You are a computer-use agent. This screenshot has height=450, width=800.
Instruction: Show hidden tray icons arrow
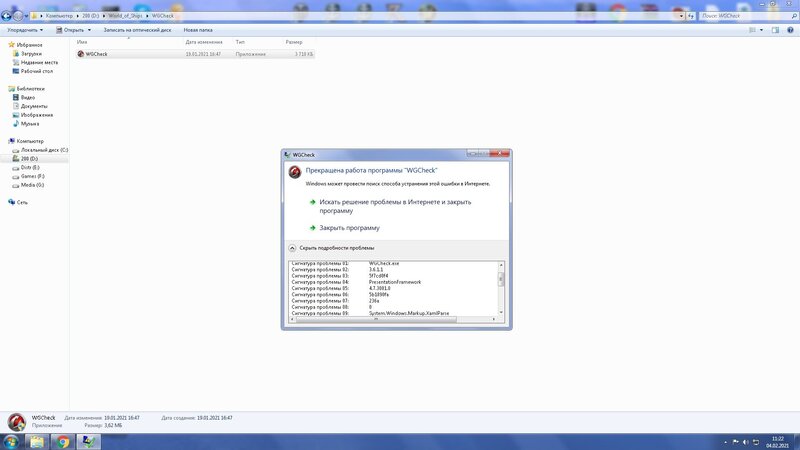(x=726, y=442)
